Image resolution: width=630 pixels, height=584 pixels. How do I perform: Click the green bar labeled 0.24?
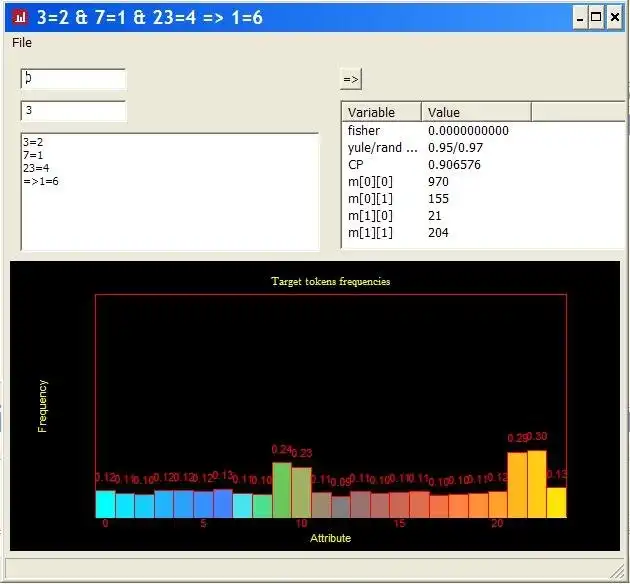(282, 490)
